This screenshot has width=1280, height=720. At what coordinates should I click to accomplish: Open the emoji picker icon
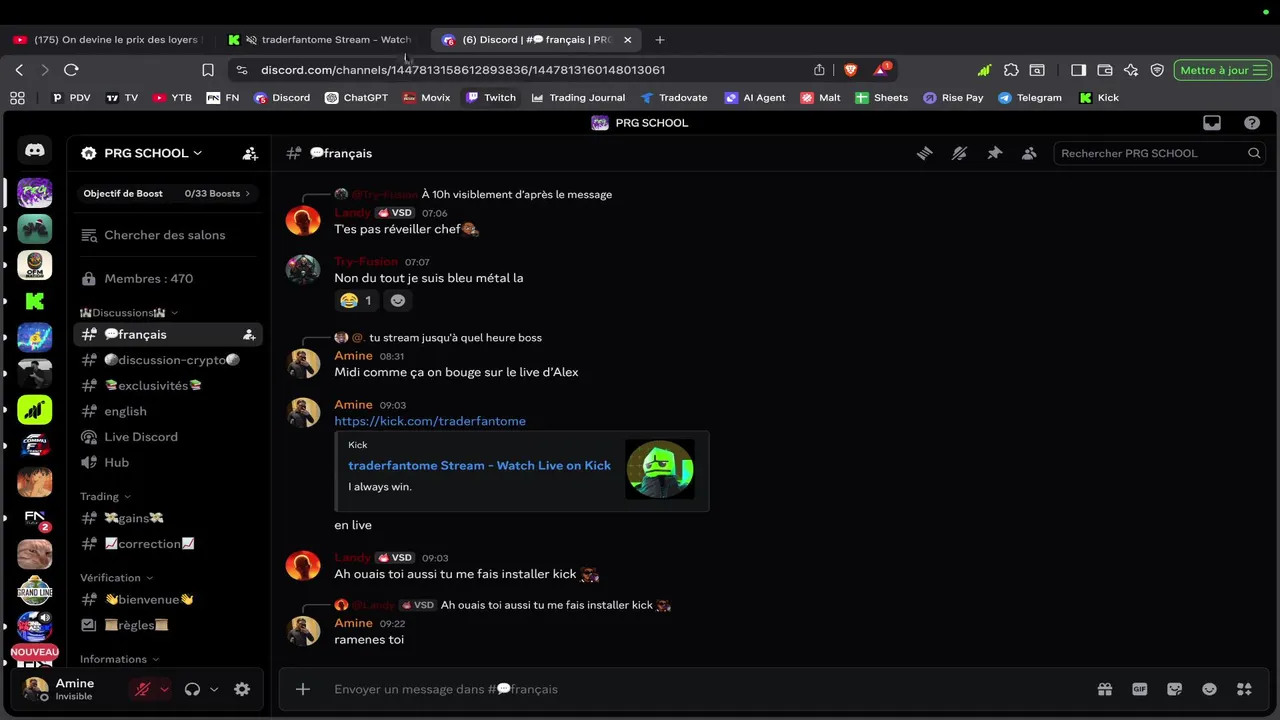pos(1209,689)
